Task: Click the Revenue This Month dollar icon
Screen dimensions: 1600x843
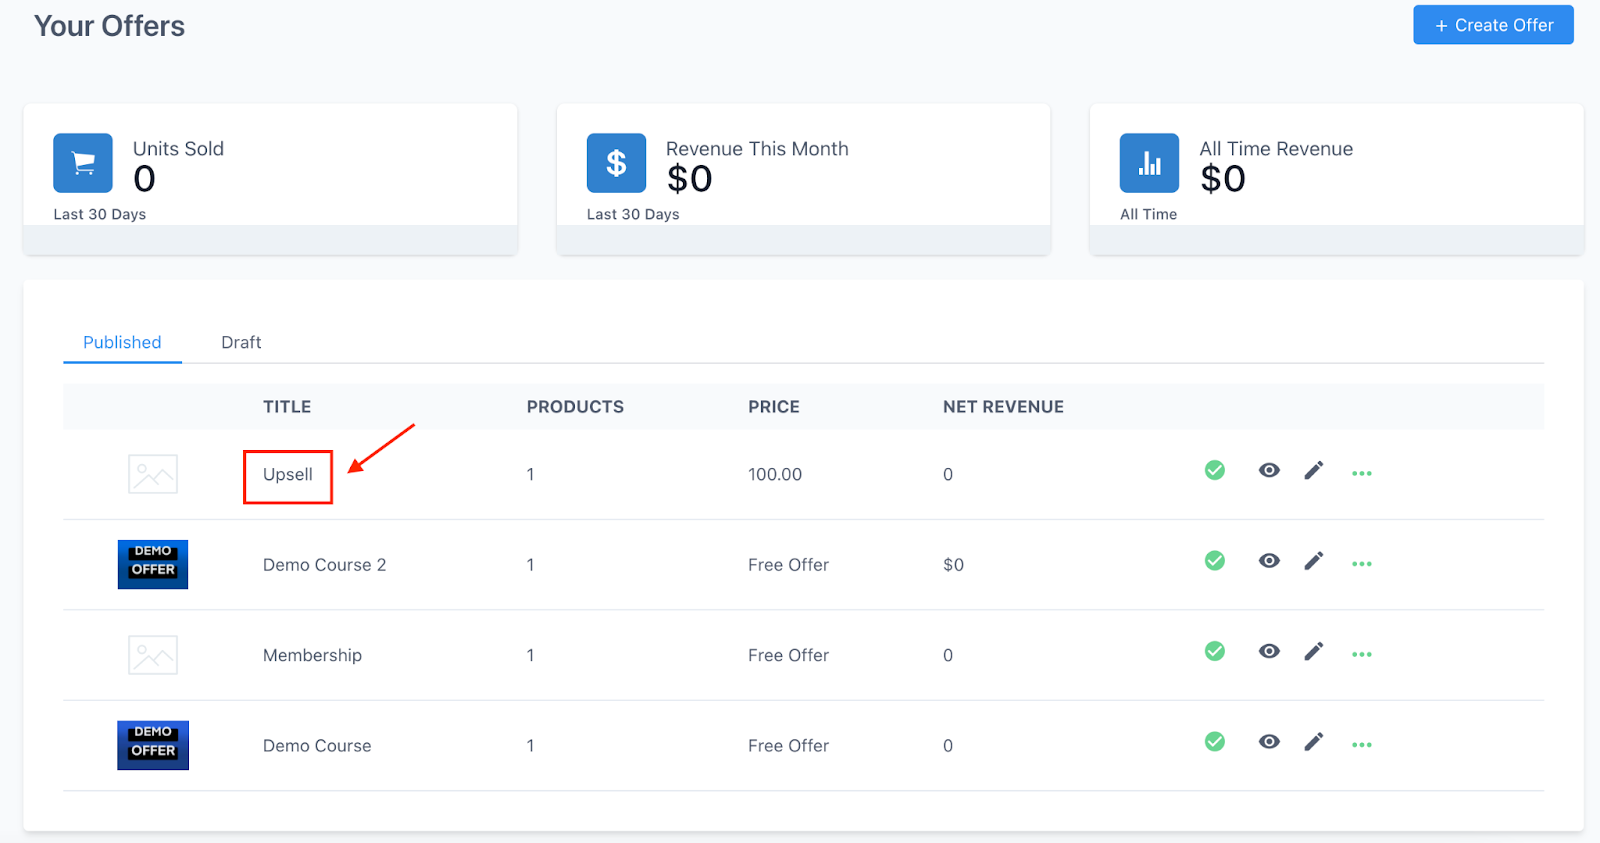Action: pos(616,163)
